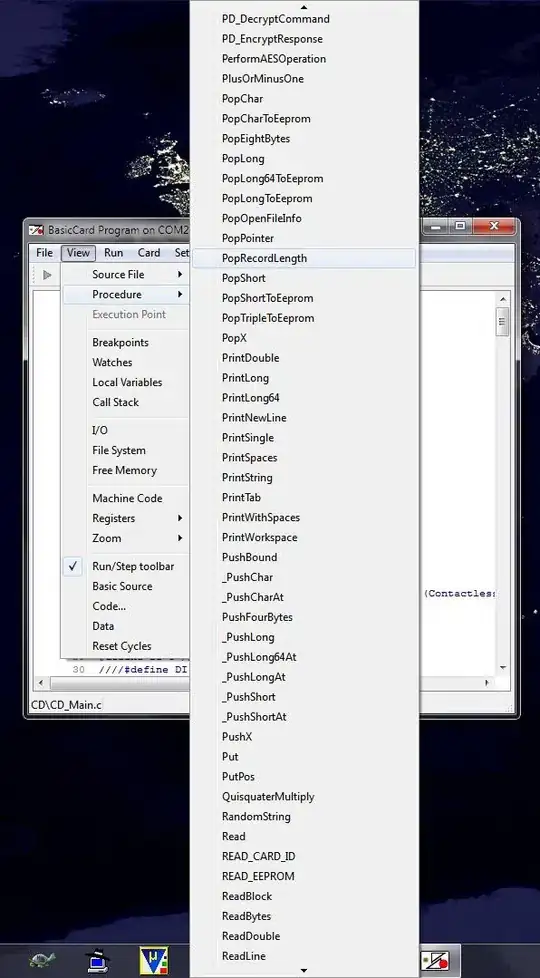This screenshot has width=540, height=978.
Task: Select _PushCharAt procedure
Action: pyautogui.click(x=304, y=598)
